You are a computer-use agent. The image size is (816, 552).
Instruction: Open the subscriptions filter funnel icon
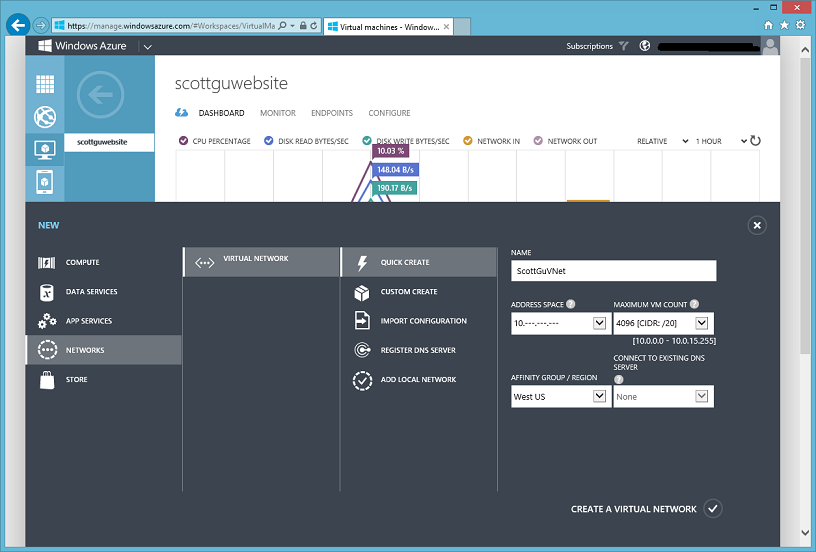(623, 46)
